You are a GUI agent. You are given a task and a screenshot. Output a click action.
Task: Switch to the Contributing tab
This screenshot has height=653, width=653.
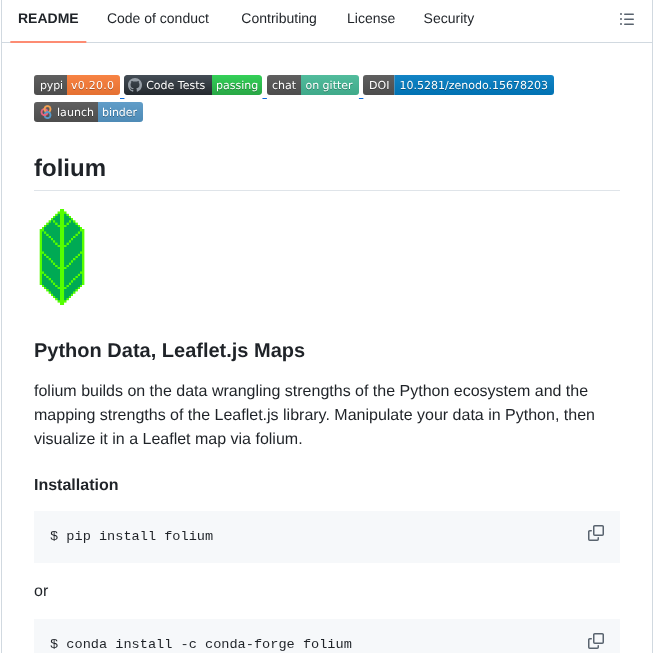(x=279, y=19)
